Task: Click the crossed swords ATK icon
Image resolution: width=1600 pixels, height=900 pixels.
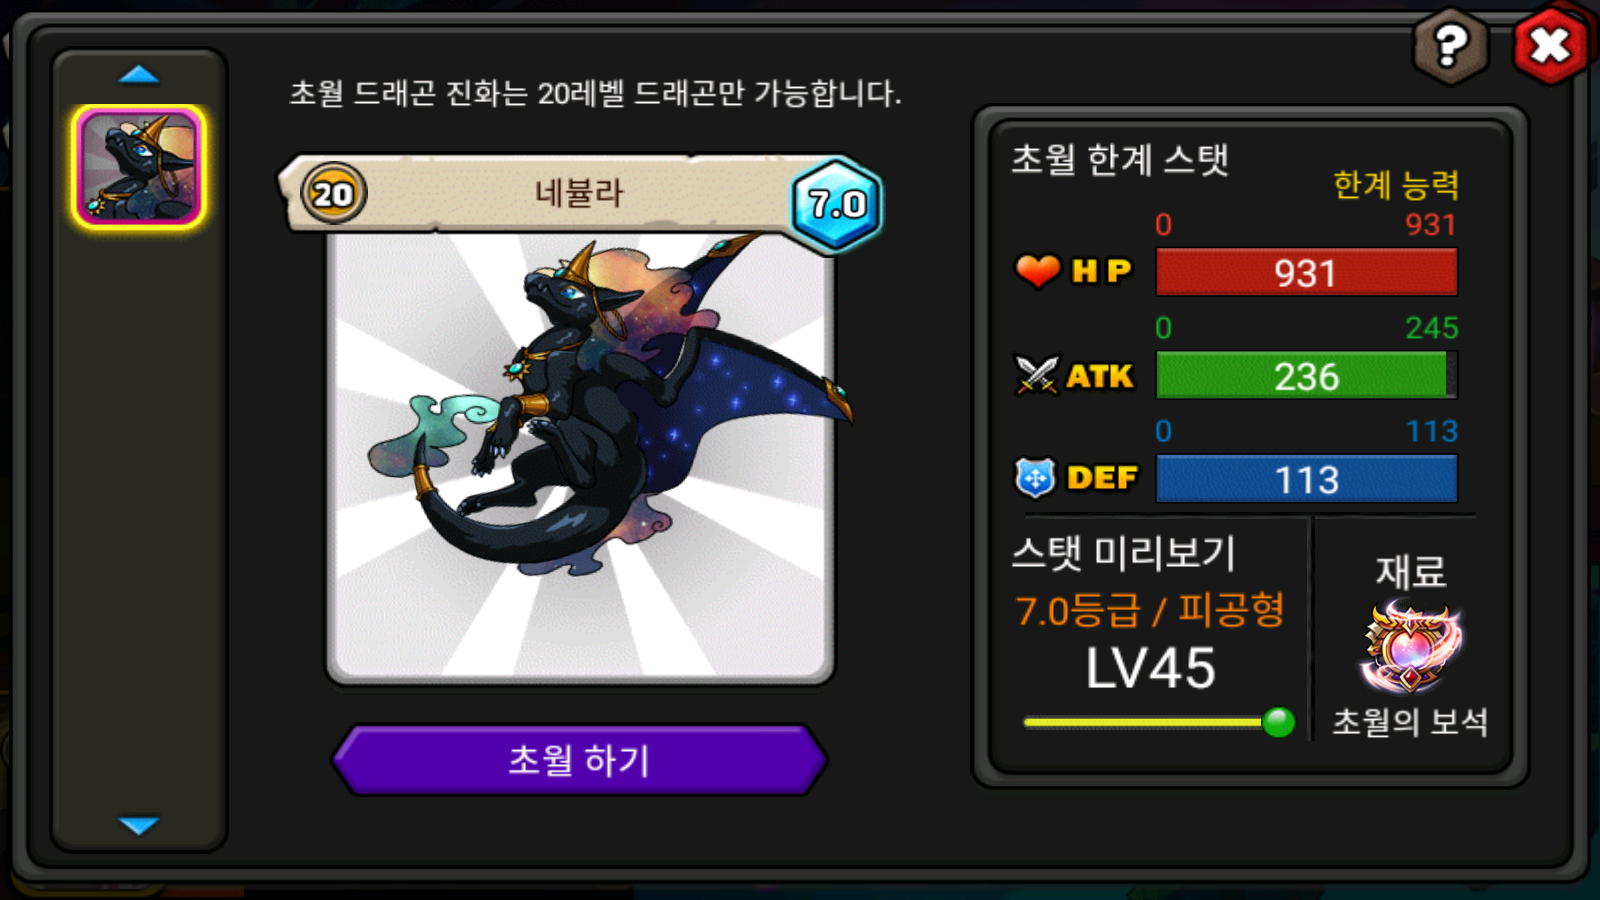Action: (x=1036, y=375)
